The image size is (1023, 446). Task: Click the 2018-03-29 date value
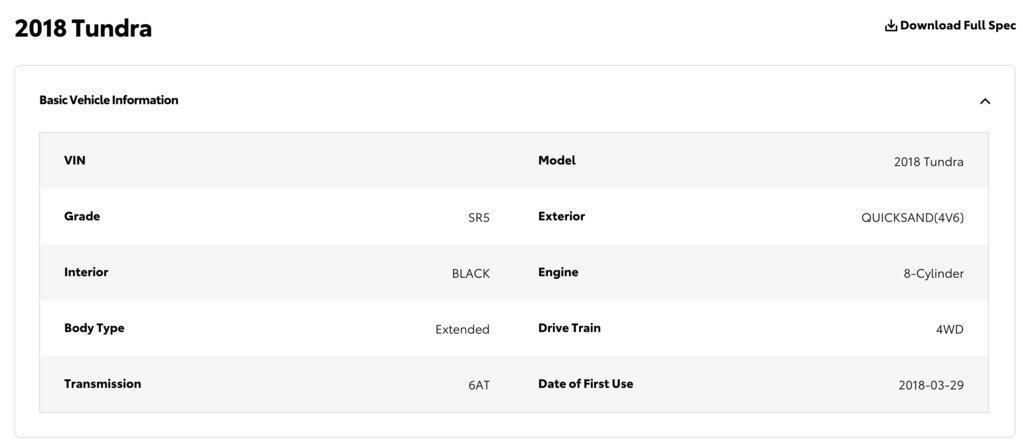click(x=931, y=385)
